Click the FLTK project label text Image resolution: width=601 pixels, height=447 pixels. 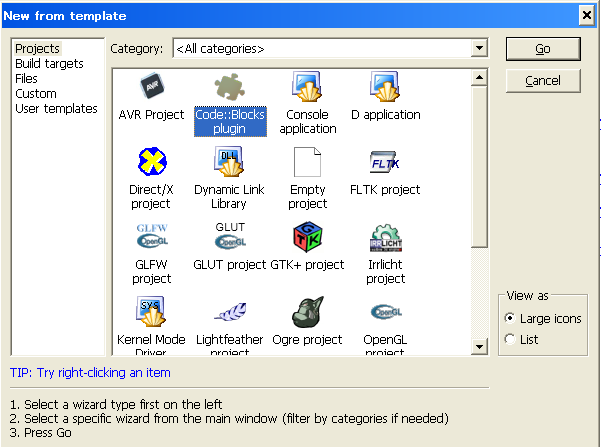click(x=385, y=190)
